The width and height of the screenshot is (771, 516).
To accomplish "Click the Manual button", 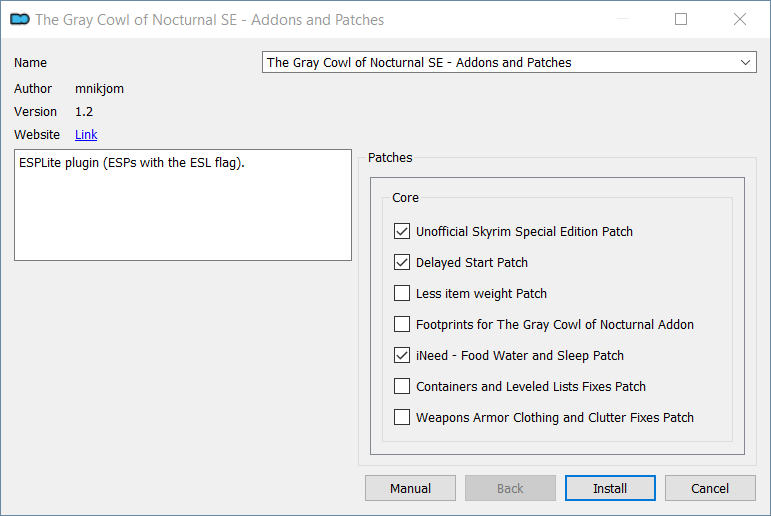I will click(x=410, y=488).
